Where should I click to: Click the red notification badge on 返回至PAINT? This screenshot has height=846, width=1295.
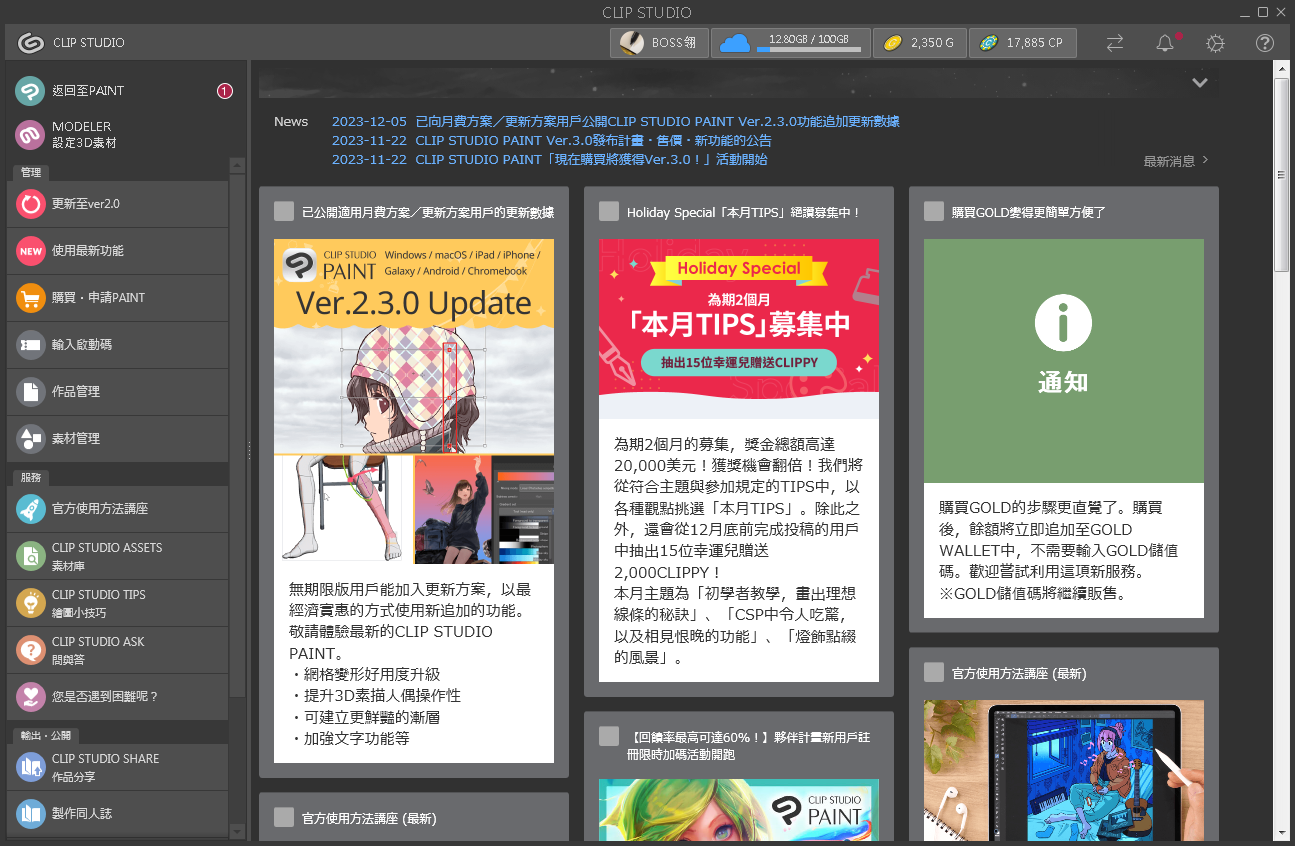coord(225,91)
